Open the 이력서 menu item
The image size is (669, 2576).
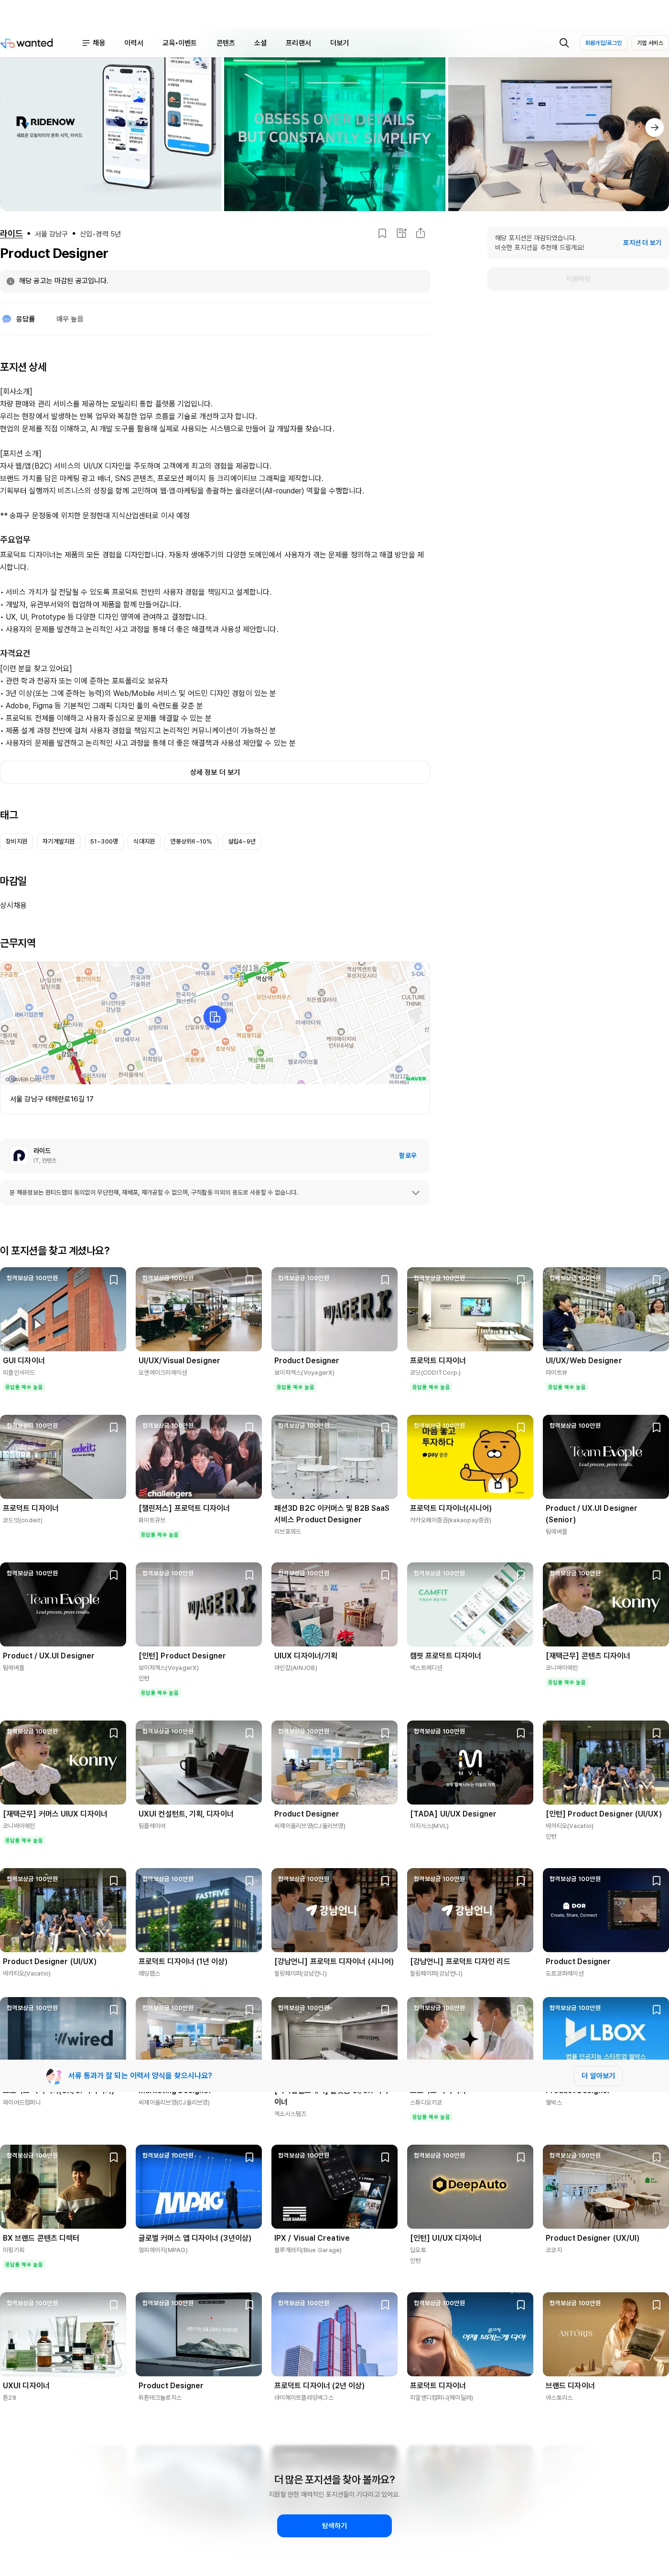pos(134,43)
